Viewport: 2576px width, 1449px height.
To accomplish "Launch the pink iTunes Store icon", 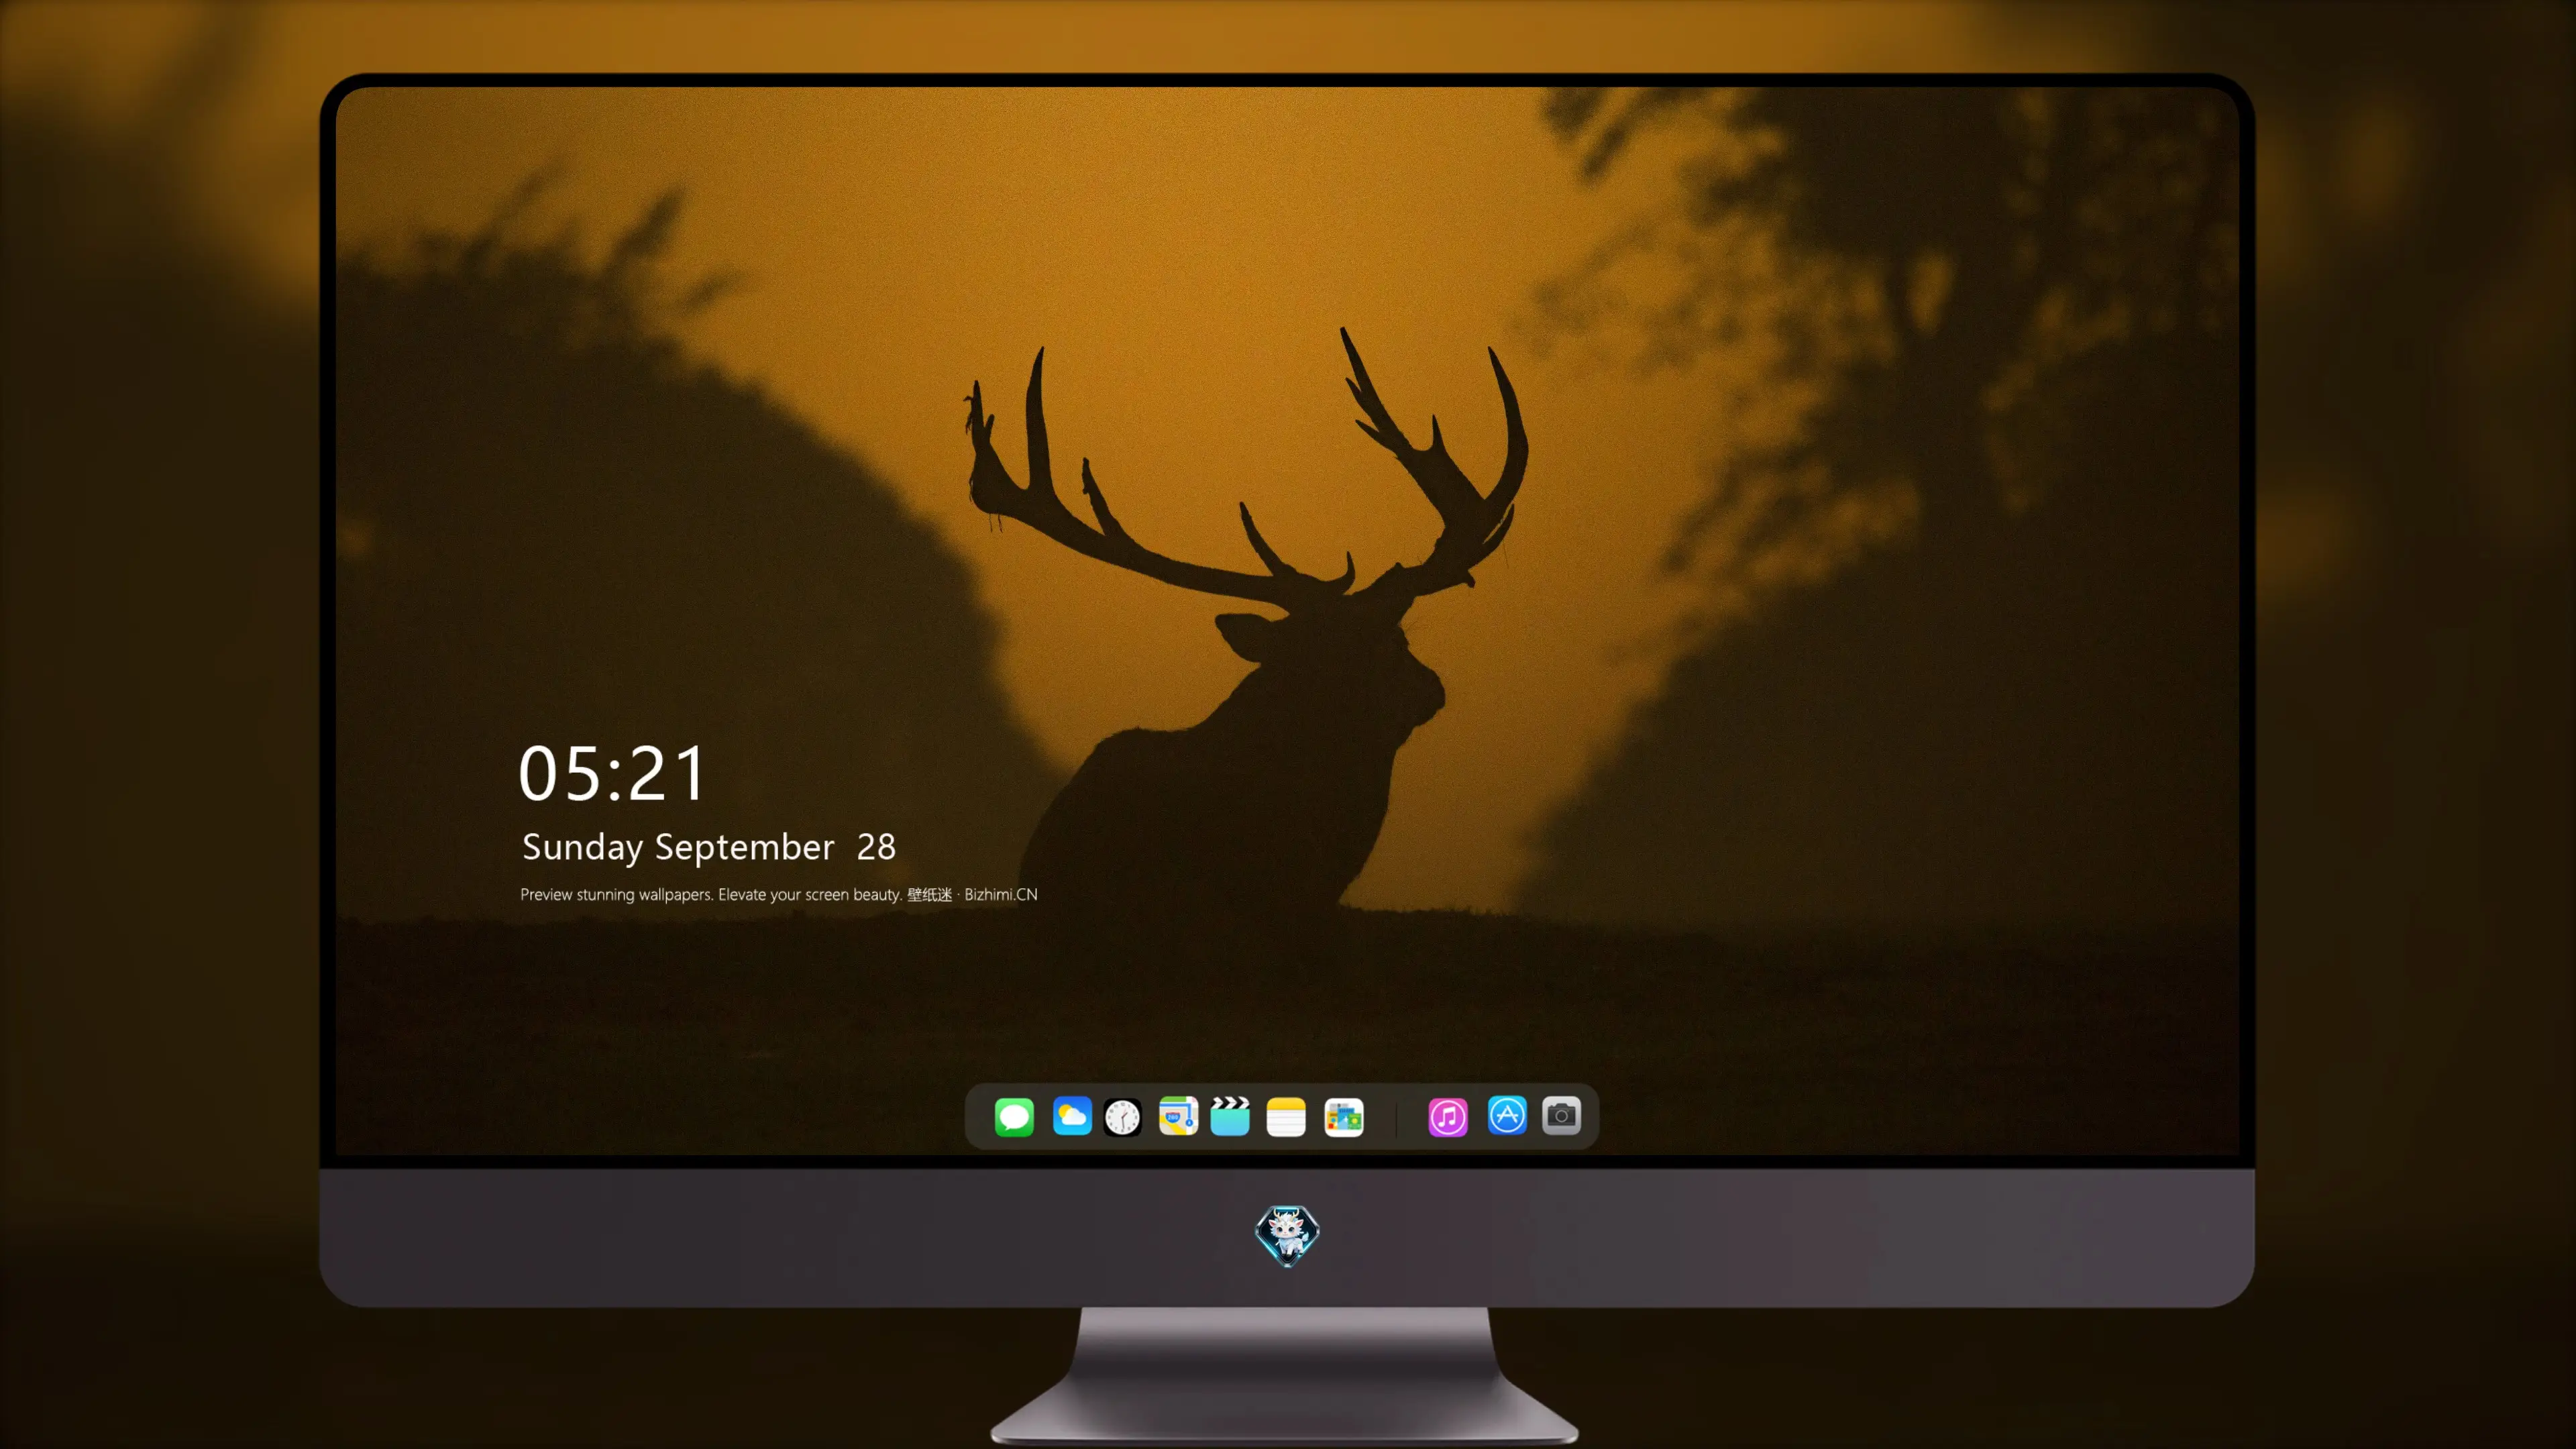I will [1448, 1116].
